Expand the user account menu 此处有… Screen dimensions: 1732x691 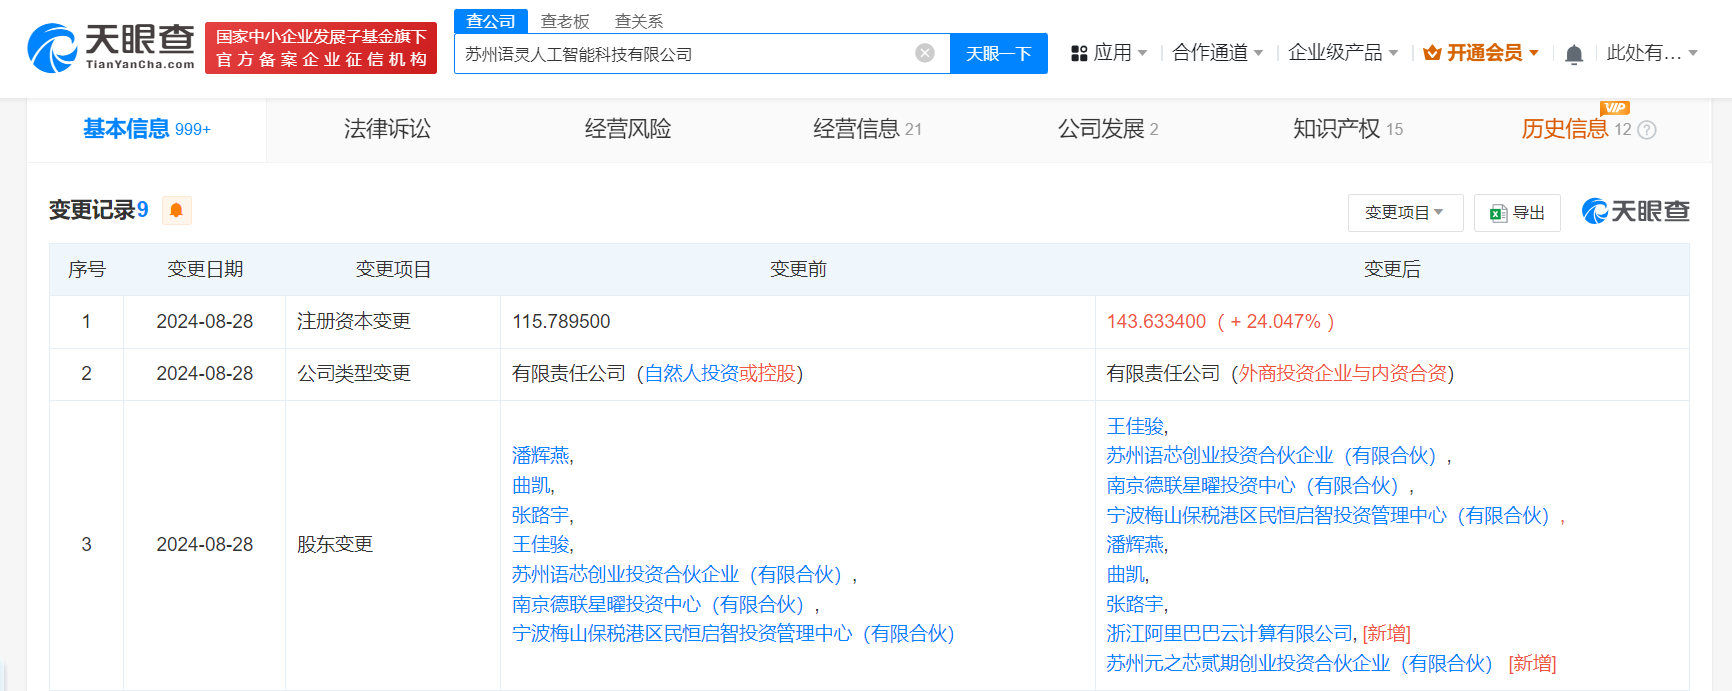[x=1652, y=53]
